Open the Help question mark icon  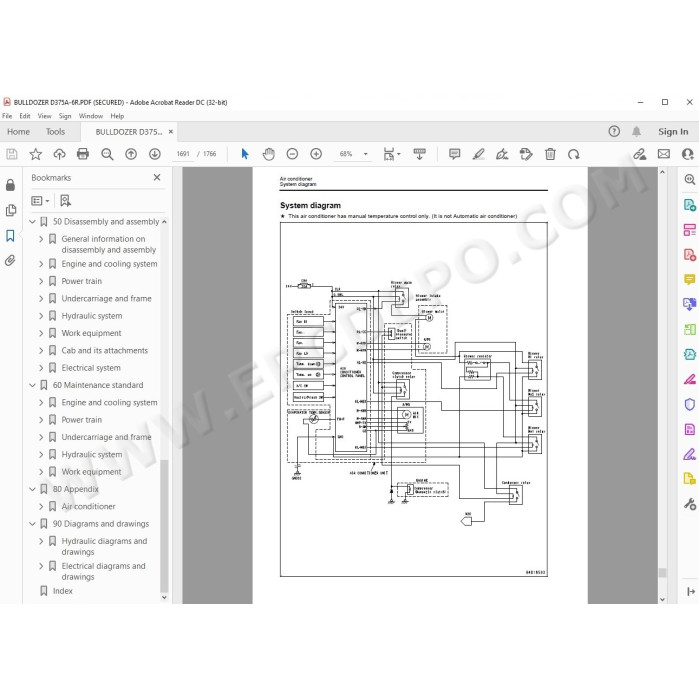[614, 131]
